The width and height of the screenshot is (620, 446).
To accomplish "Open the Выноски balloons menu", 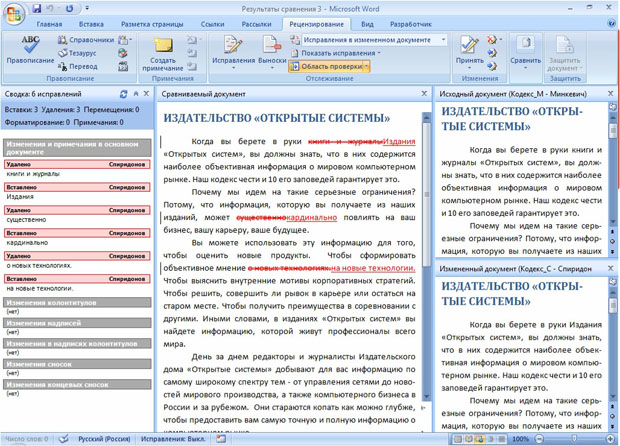I will pyautogui.click(x=272, y=53).
